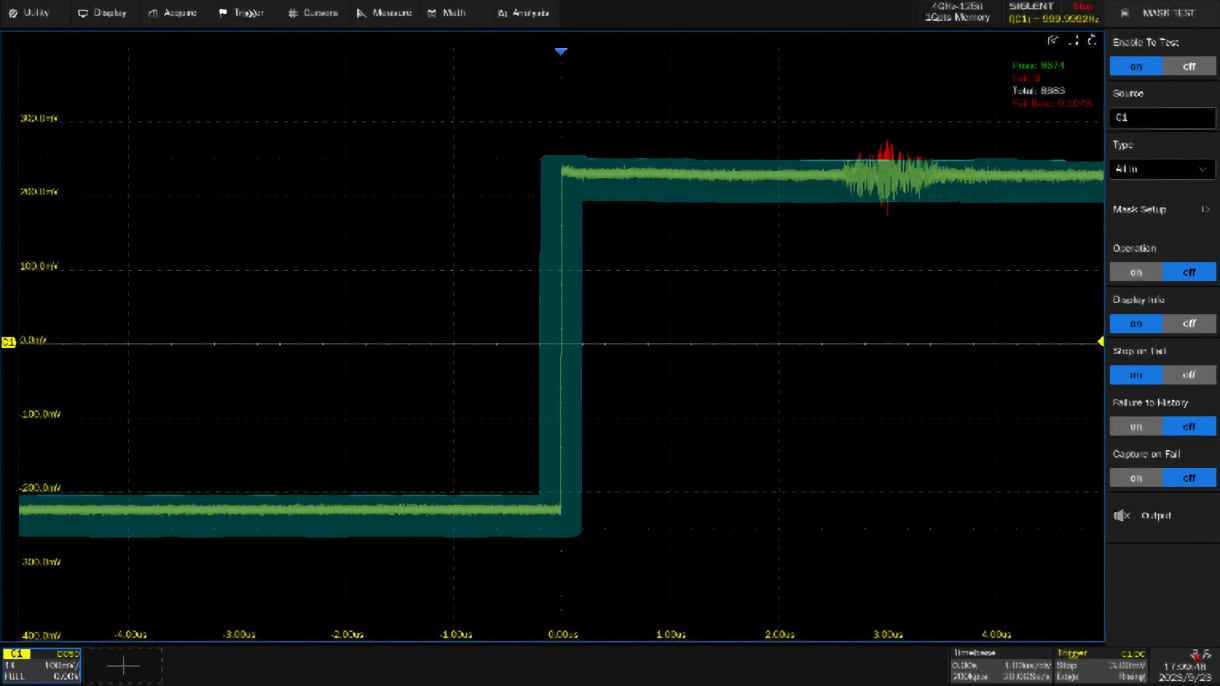This screenshot has width=1220, height=686.
Task: Click the trigger position marker above the grid
Action: point(561,51)
